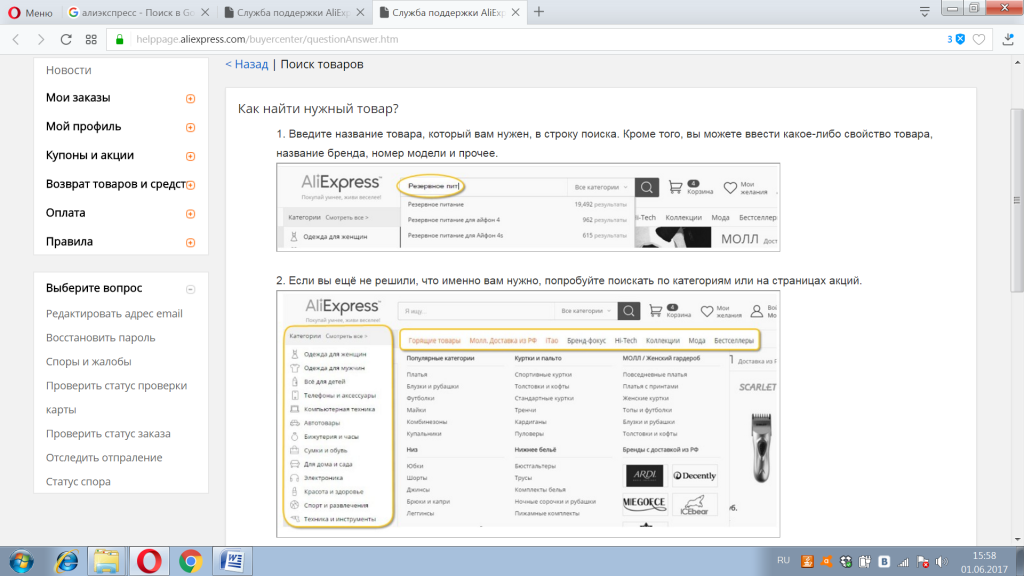Open Speed Dial start page grid icon
1024x576 pixels.
[91, 40]
